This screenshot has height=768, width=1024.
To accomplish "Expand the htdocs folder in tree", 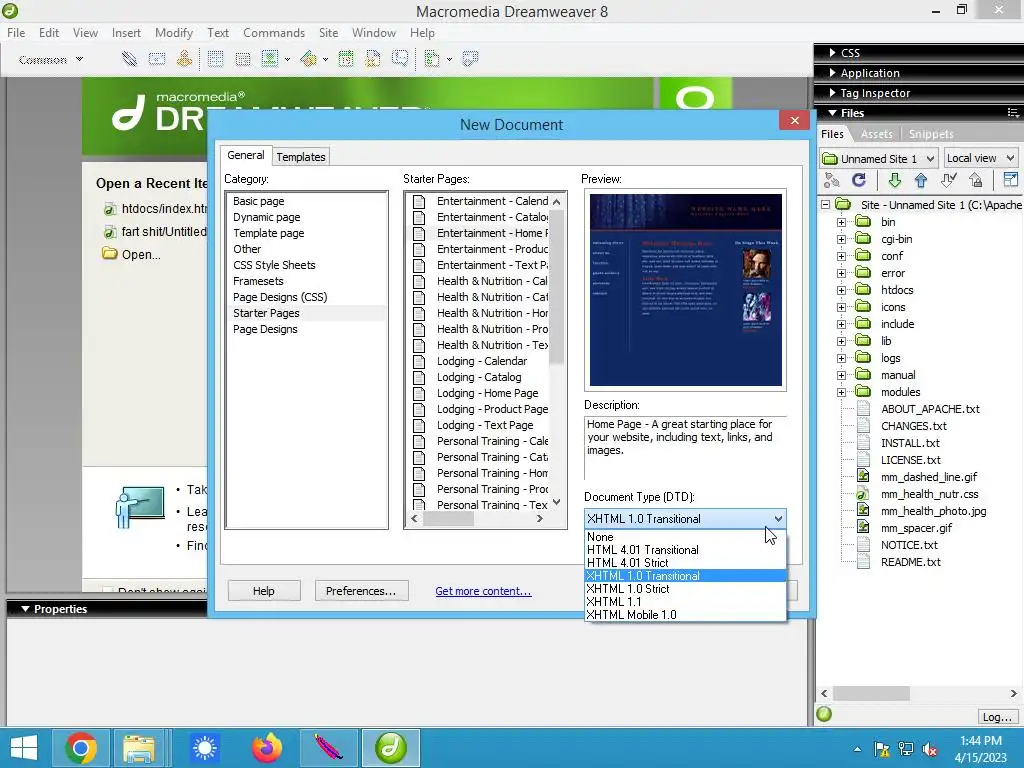I will click(x=841, y=290).
